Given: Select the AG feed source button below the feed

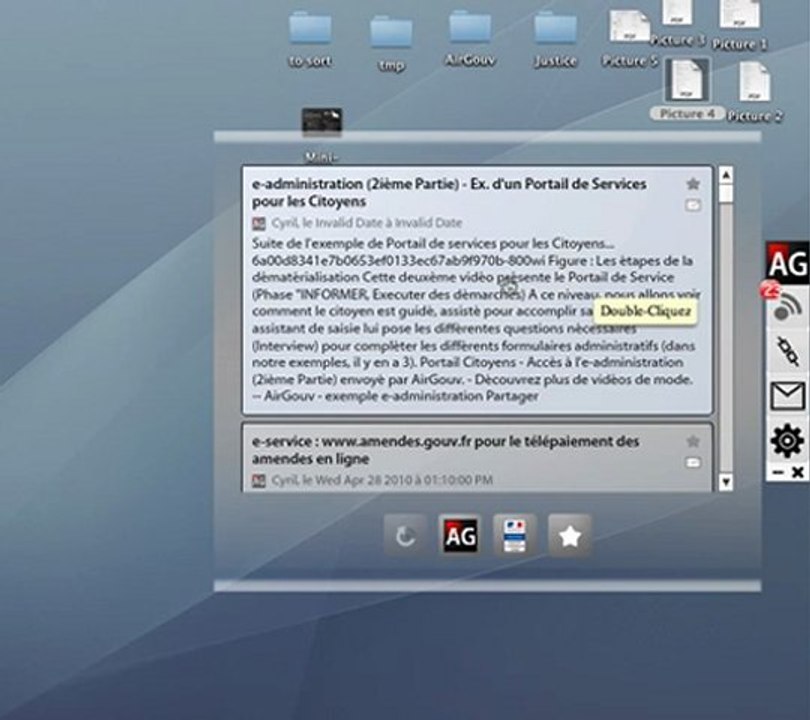Looking at the screenshot, I should [460, 535].
